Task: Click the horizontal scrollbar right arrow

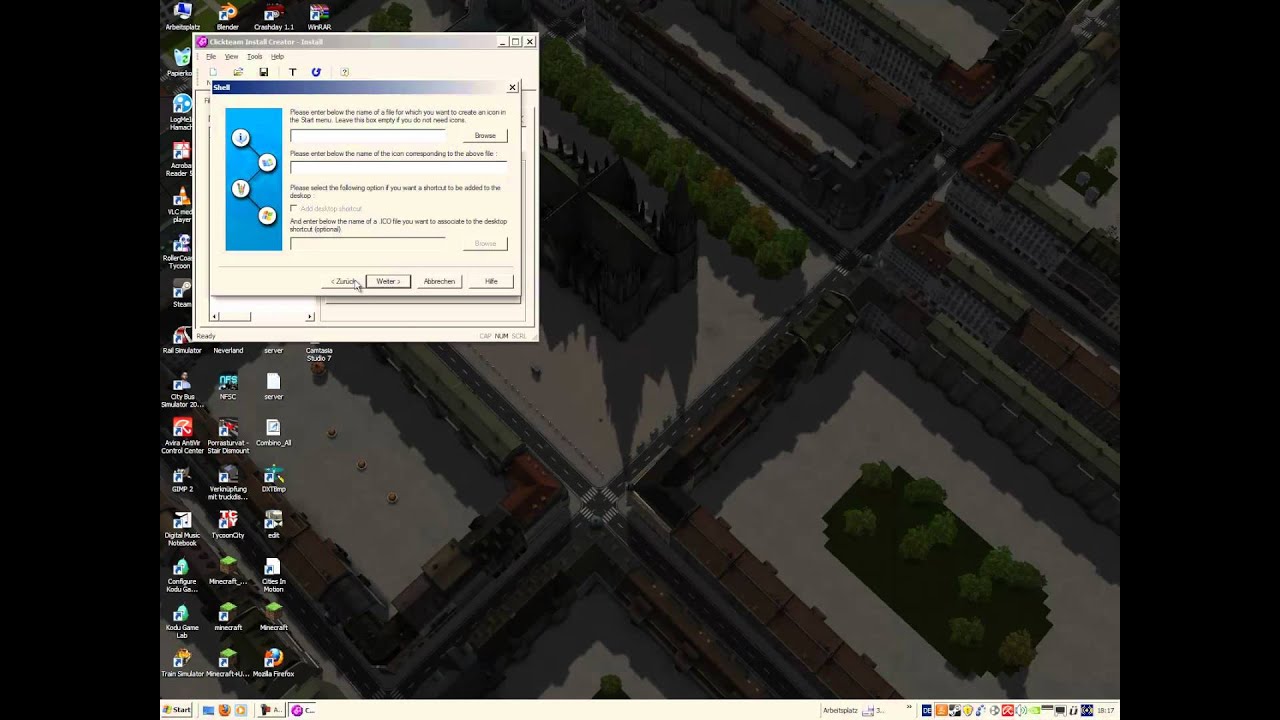Action: [310, 316]
